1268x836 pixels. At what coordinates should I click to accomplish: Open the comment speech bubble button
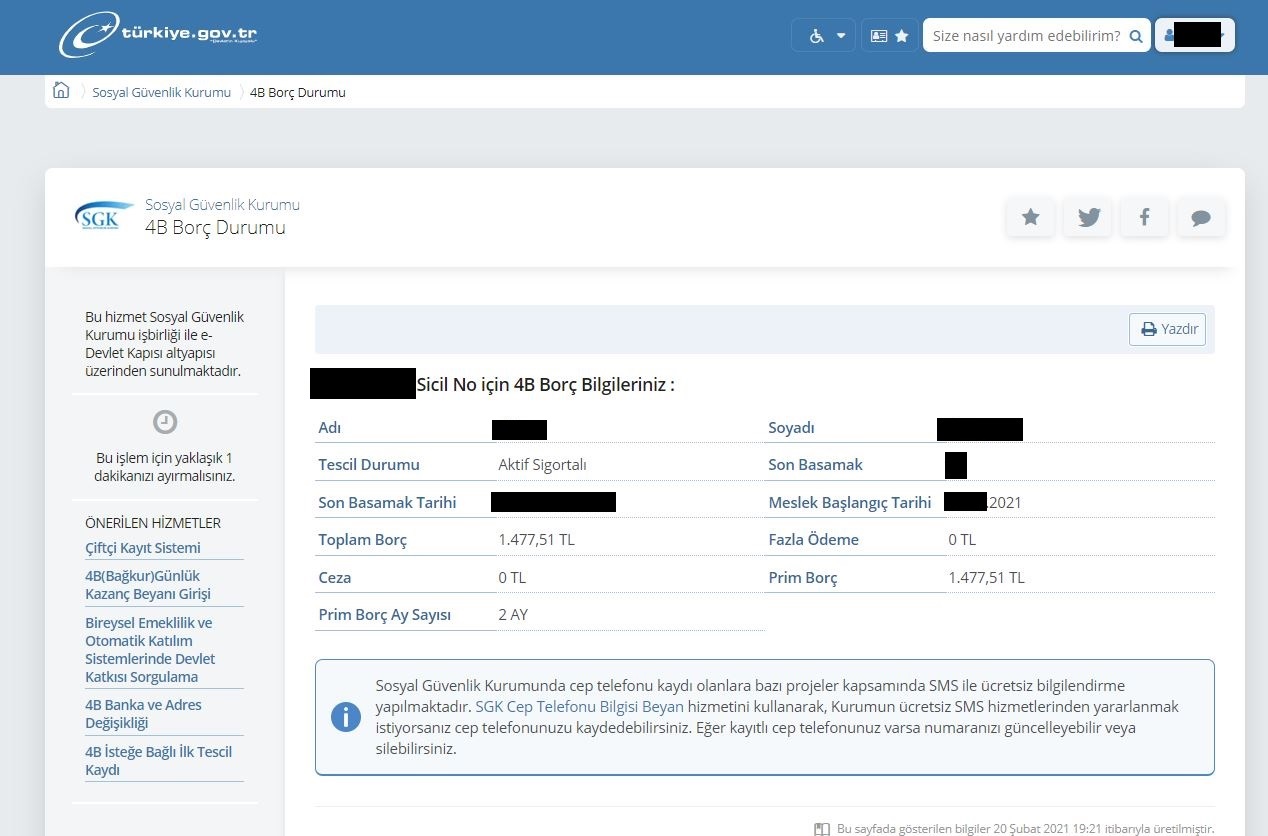pos(1201,217)
